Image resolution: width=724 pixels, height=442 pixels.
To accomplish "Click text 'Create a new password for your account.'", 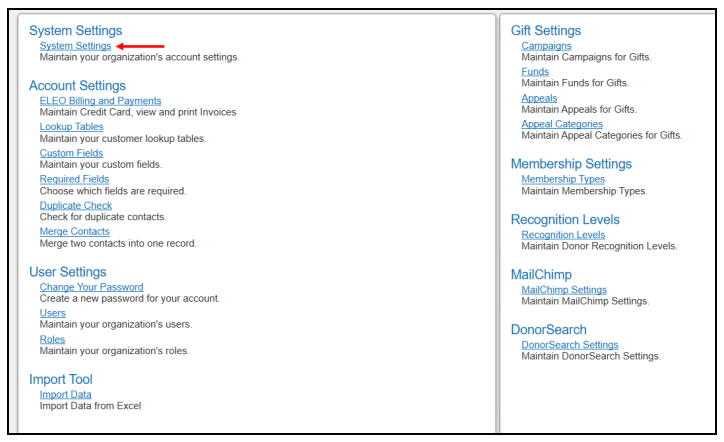I will tap(130, 298).
